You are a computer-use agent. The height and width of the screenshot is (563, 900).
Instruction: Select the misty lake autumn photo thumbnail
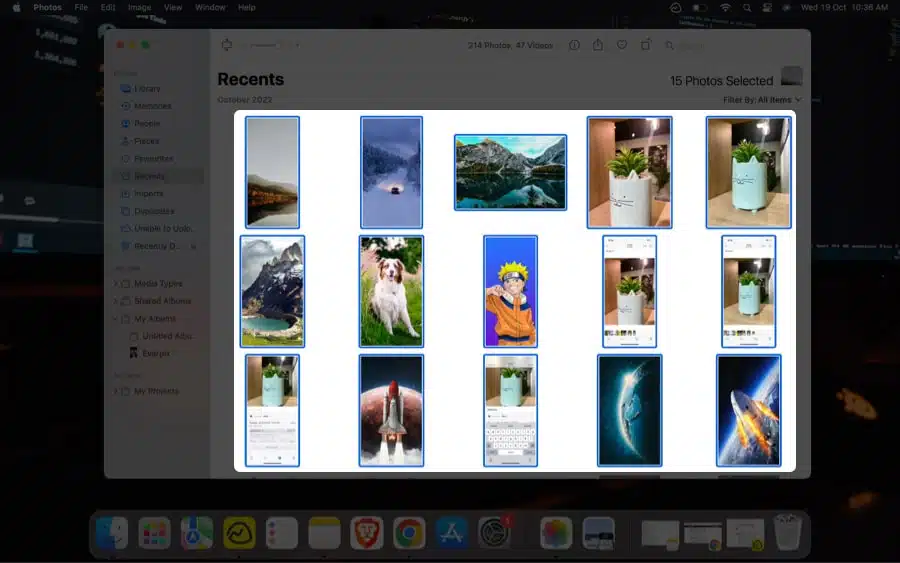272,172
